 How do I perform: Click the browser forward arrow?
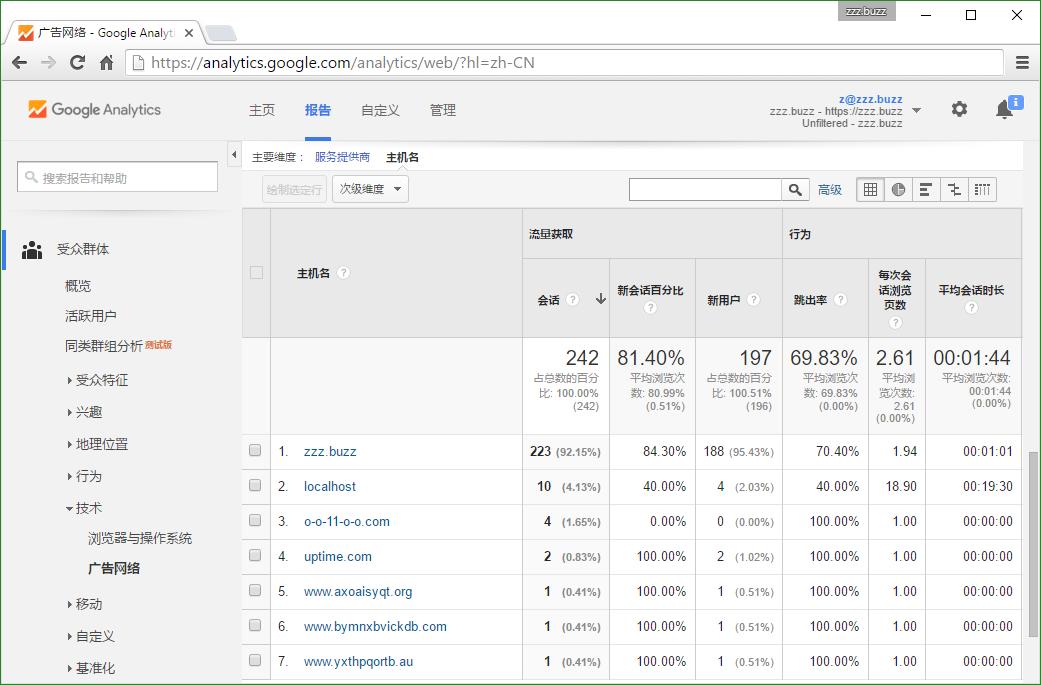tap(48, 62)
